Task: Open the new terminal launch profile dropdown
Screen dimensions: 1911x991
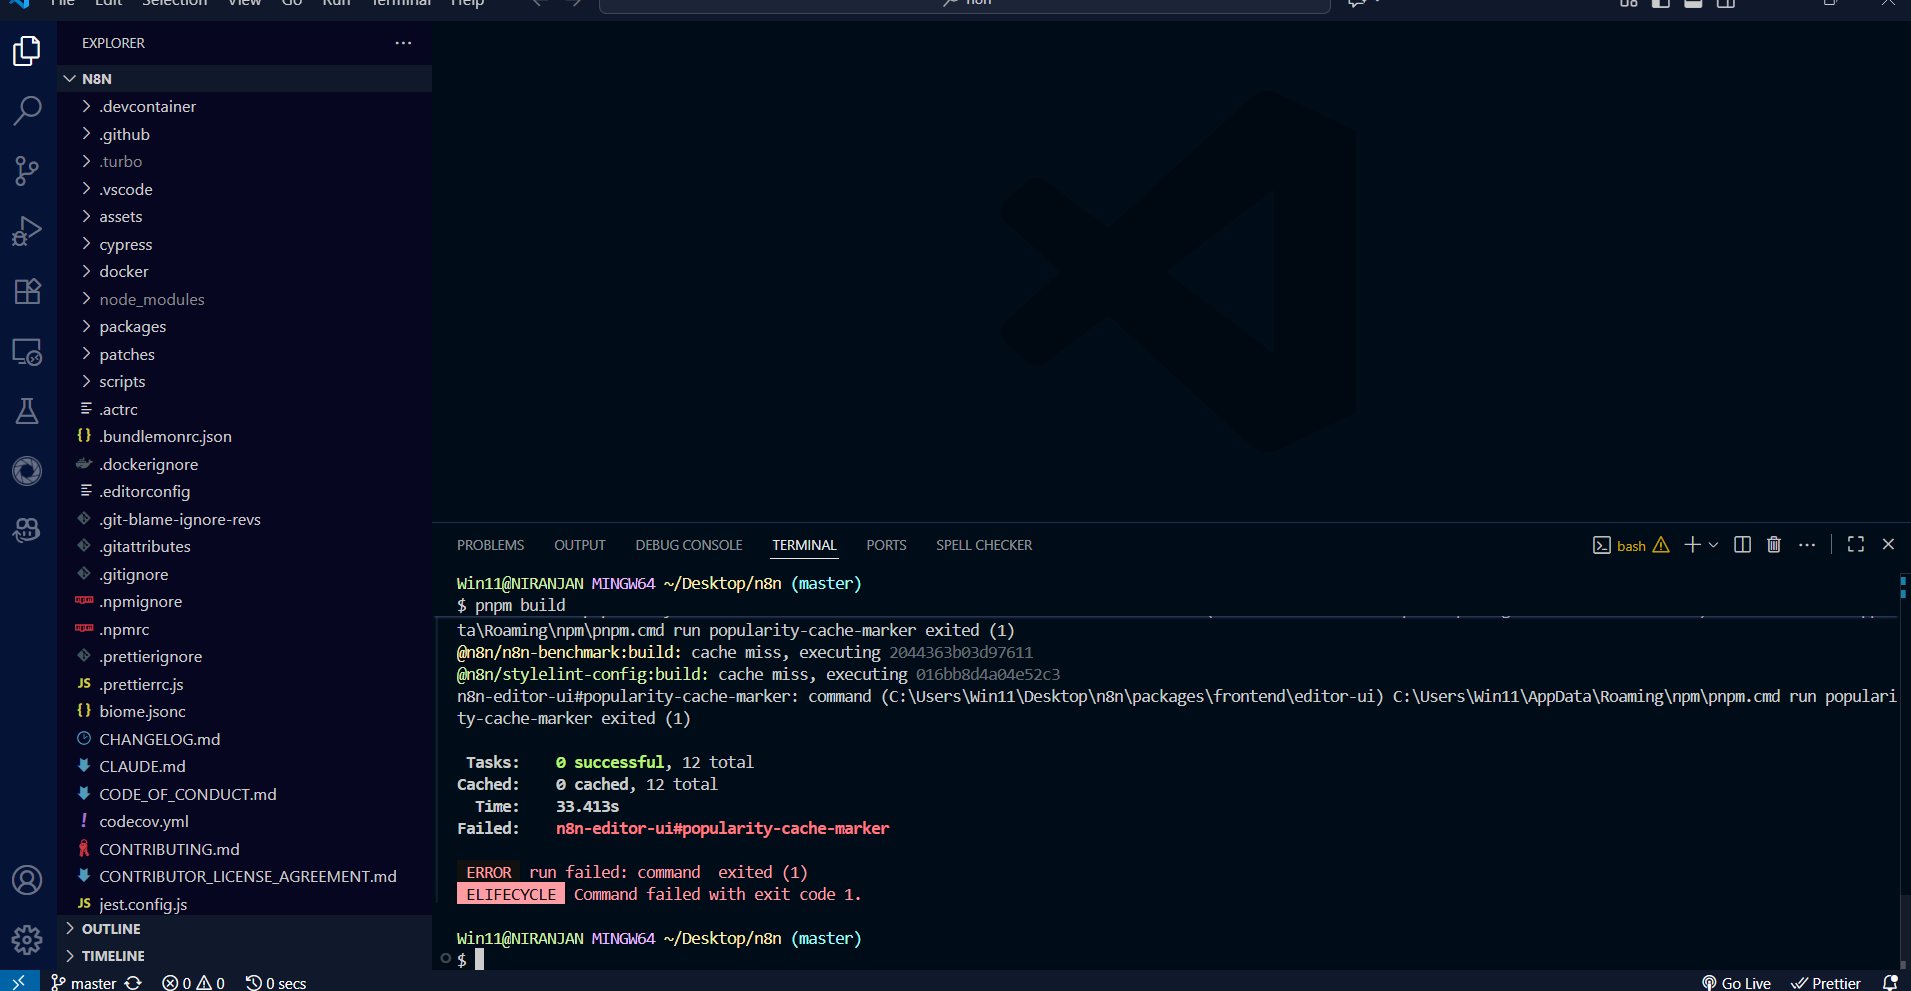Action: pos(1714,545)
